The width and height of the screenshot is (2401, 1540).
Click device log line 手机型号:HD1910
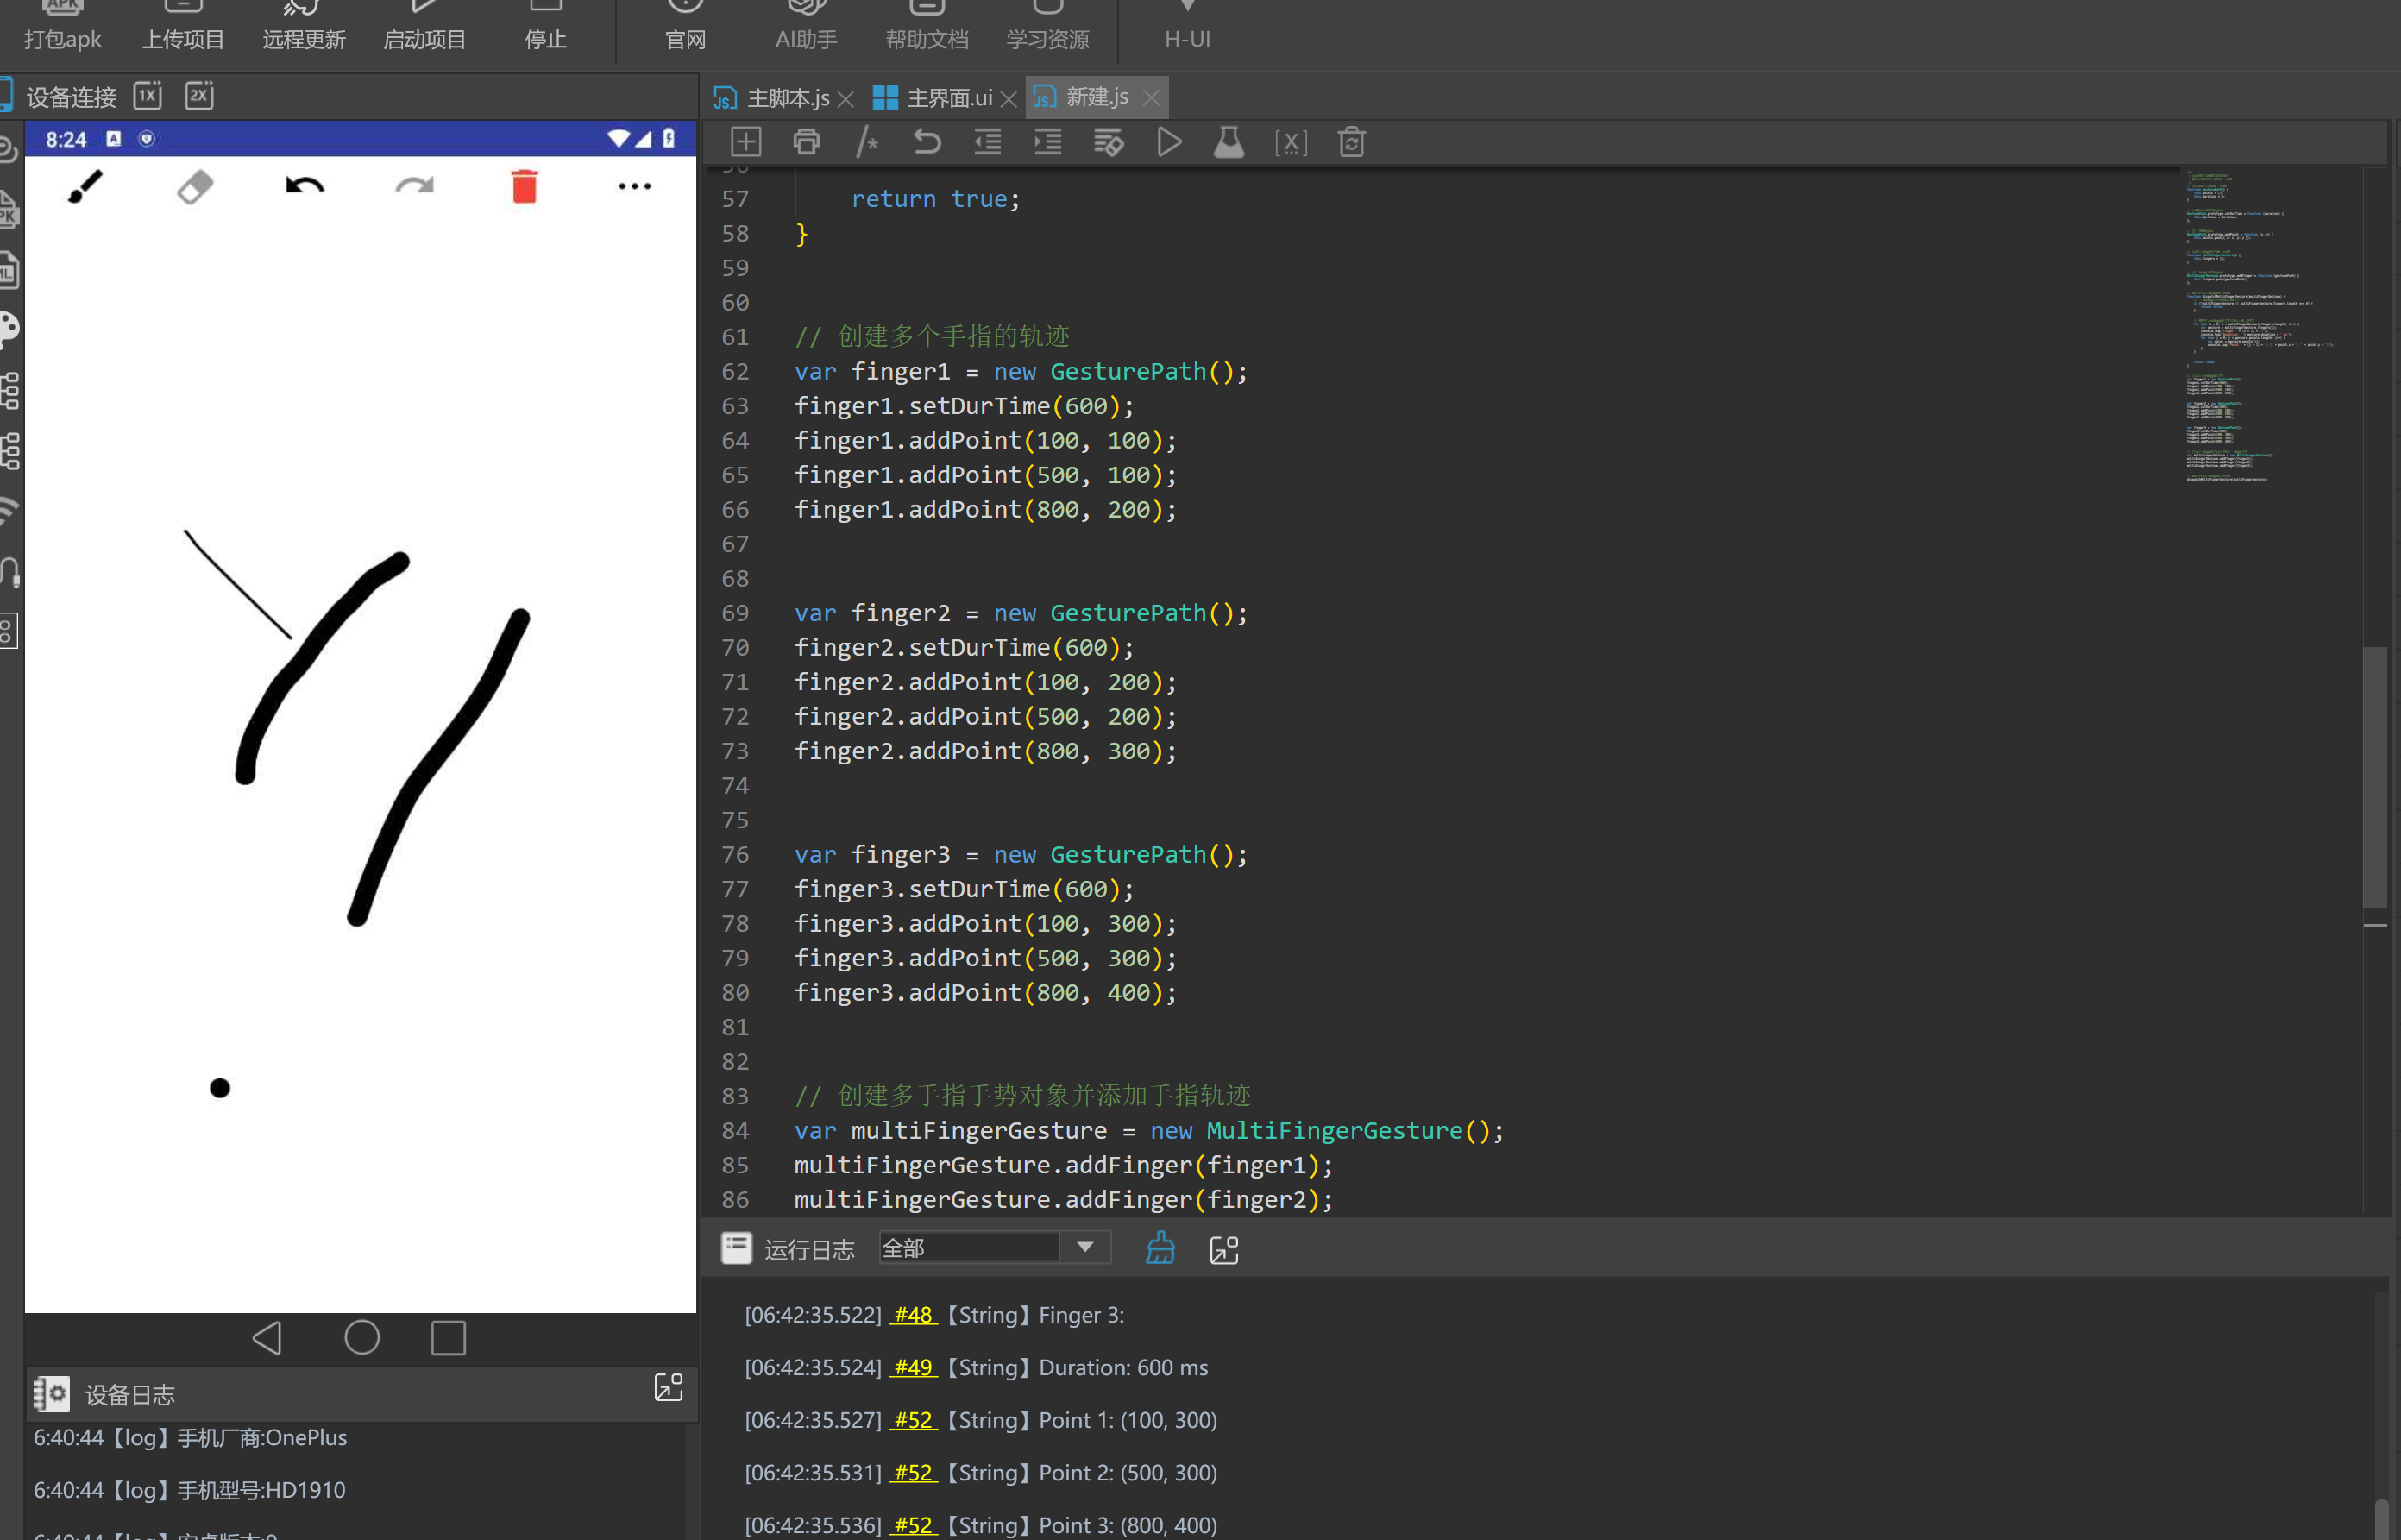tap(189, 1490)
